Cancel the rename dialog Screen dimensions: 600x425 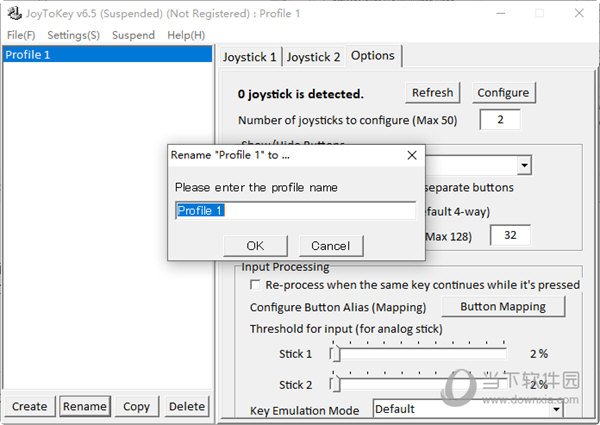pos(331,246)
